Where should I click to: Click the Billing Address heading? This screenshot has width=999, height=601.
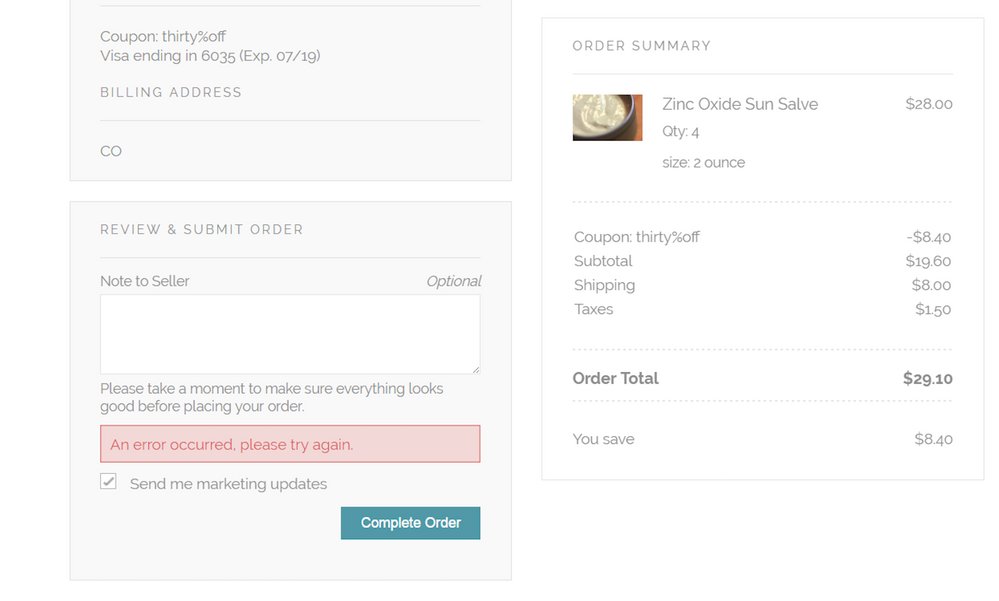pos(170,92)
